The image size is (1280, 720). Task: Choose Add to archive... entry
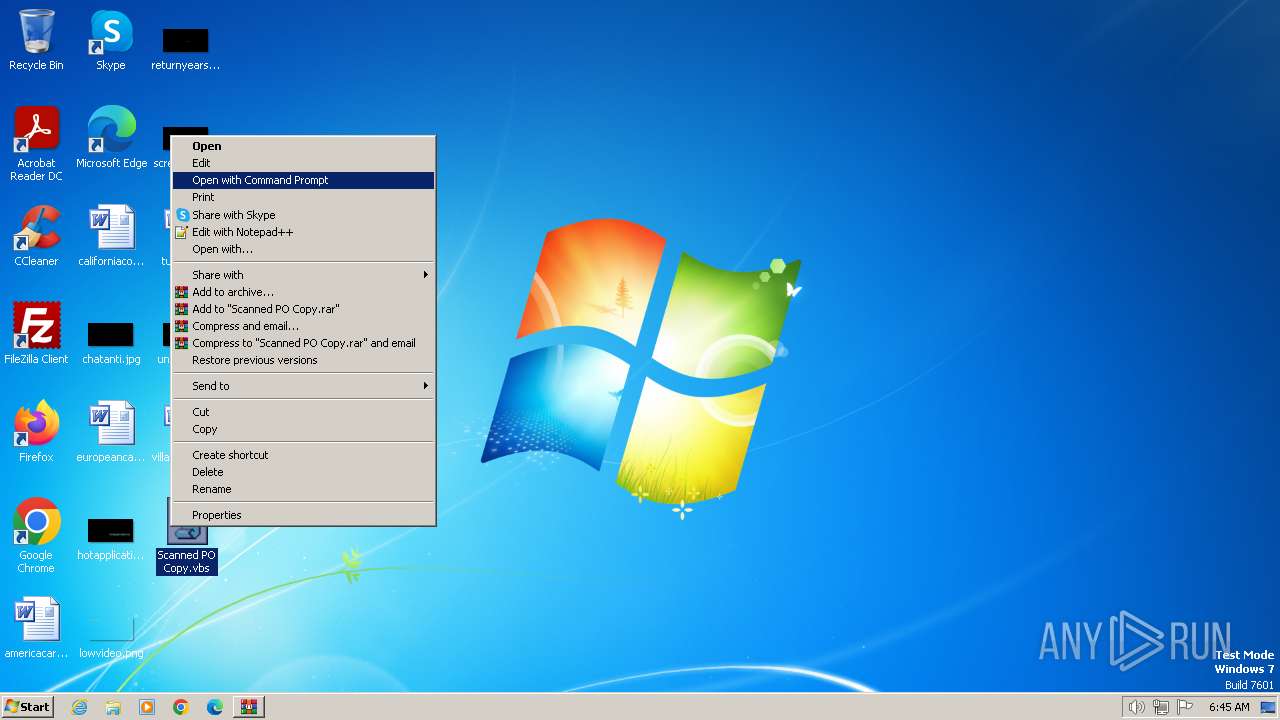click(x=303, y=292)
